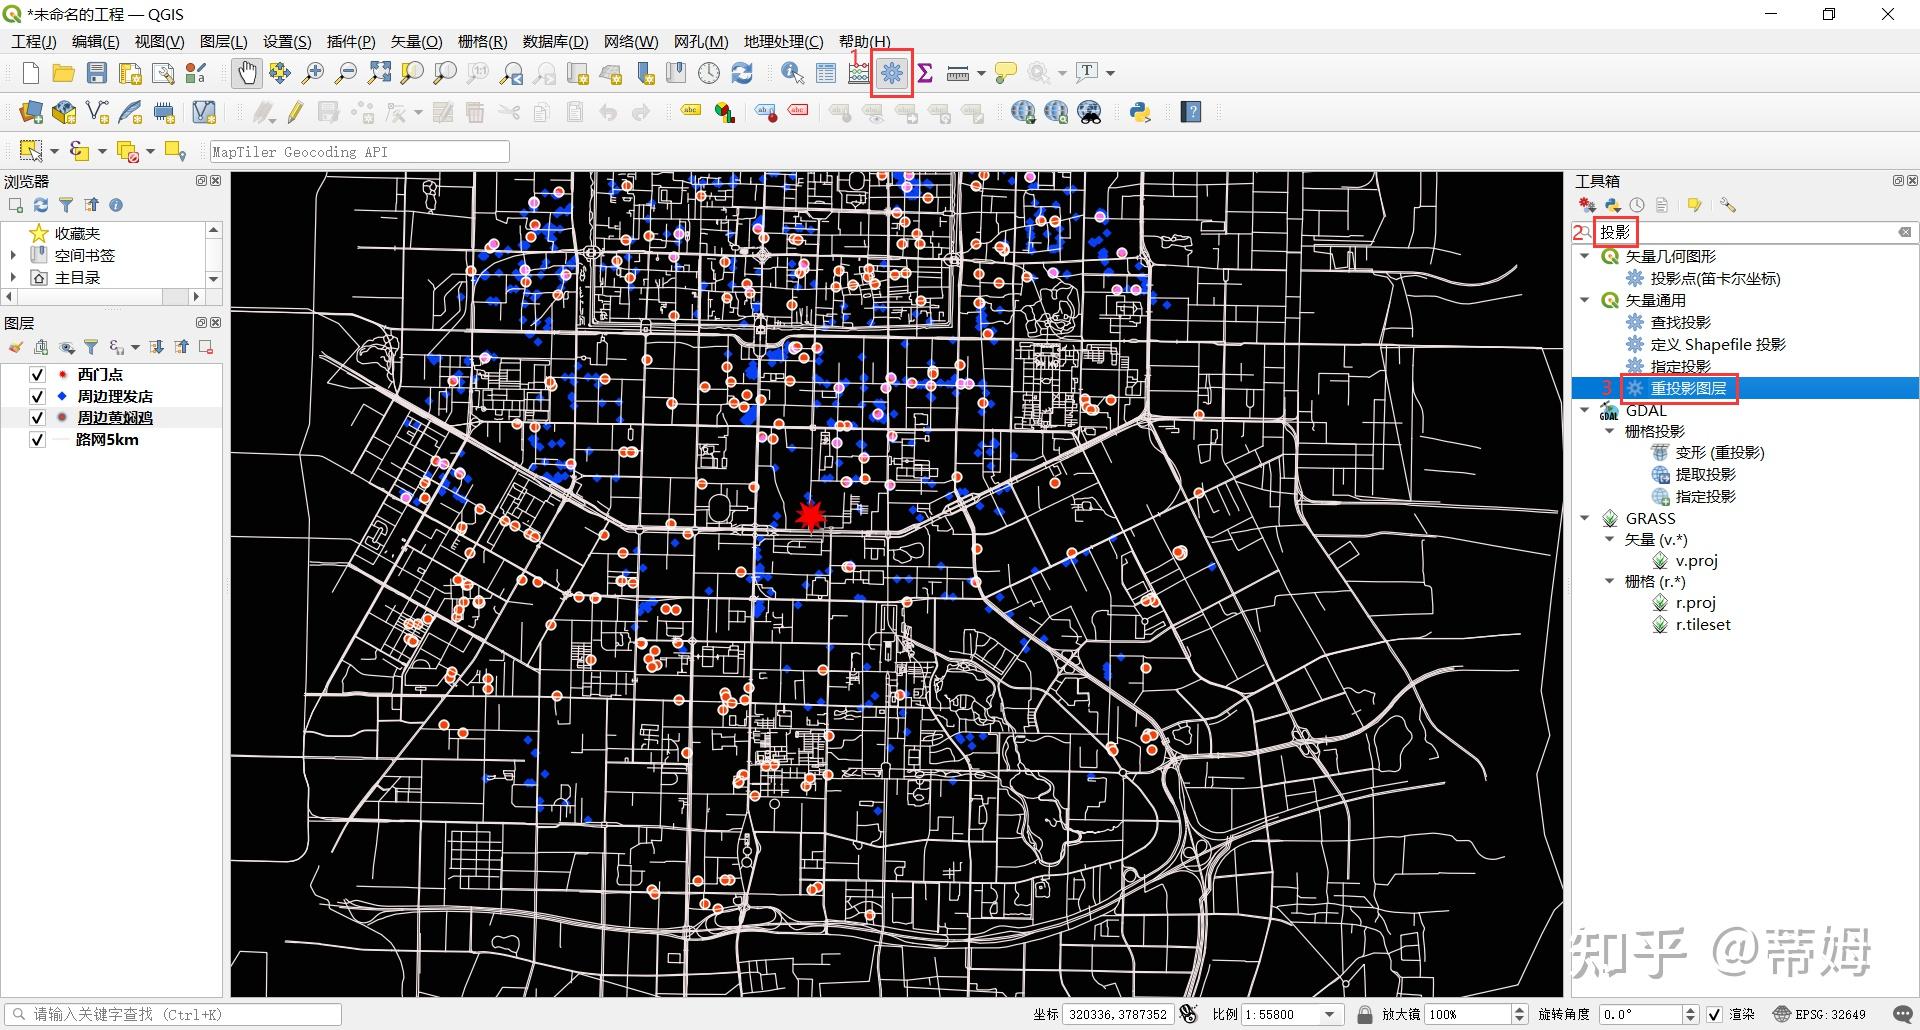Select the r.tileset GRASS tool
Screen dimensions: 1920x1030
pos(1702,624)
